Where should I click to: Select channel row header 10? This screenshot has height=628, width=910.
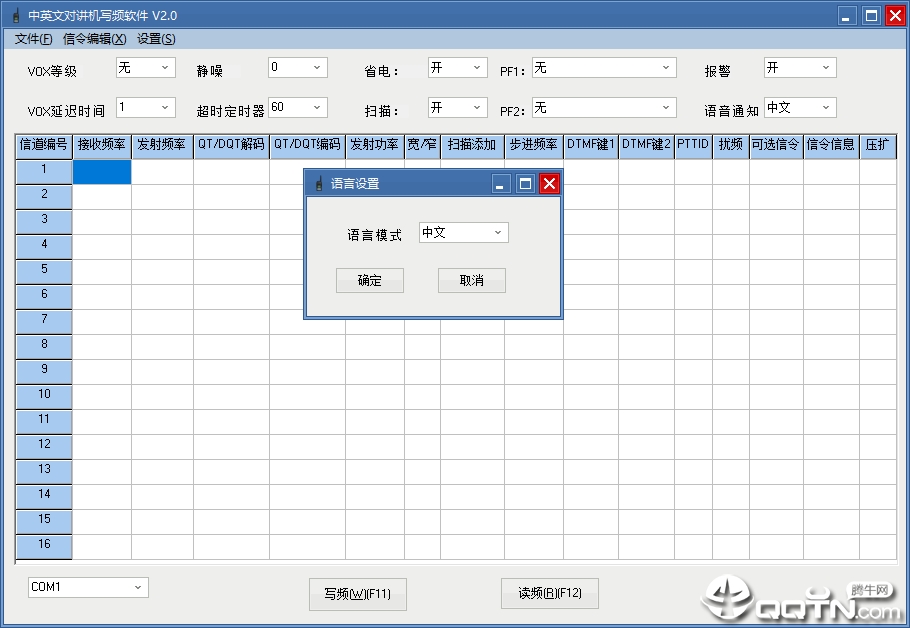click(44, 397)
